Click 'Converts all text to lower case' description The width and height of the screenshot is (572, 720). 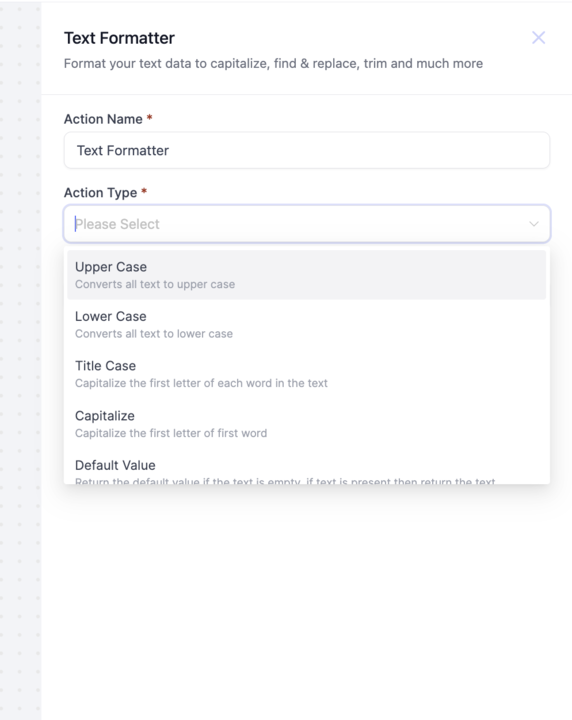click(x=154, y=334)
